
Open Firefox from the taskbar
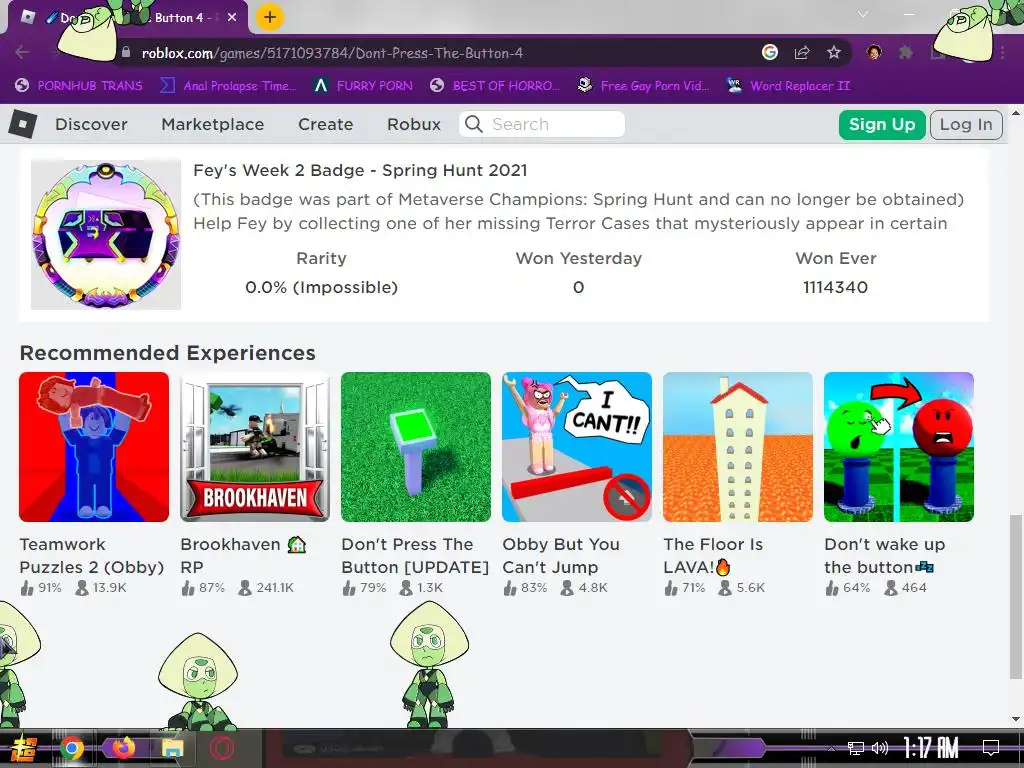tap(123, 748)
